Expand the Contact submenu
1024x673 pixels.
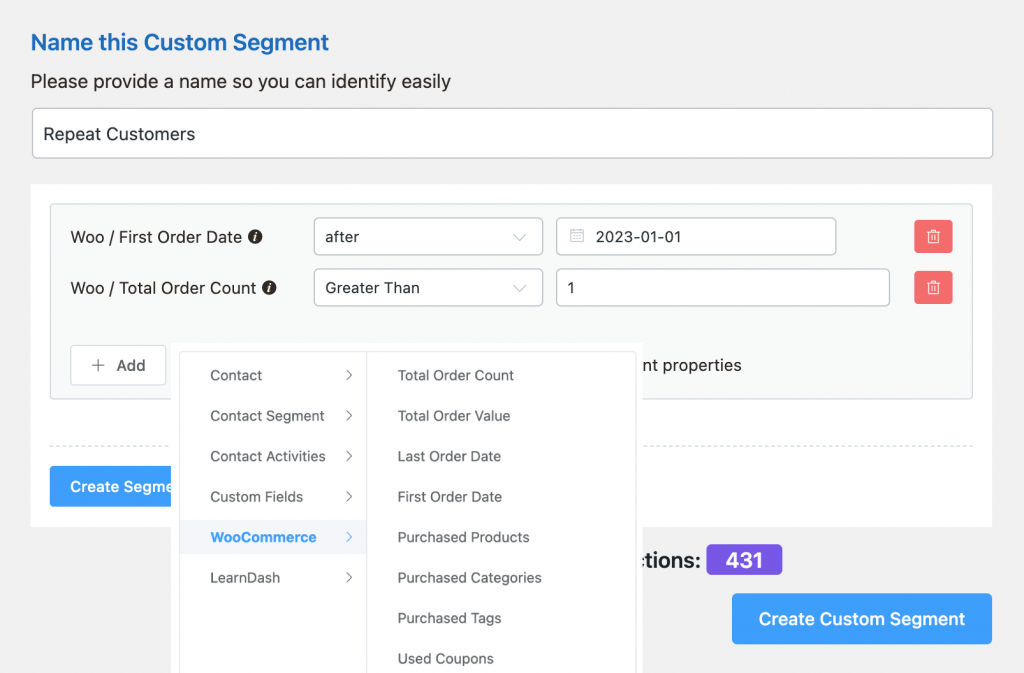pyautogui.click(x=273, y=375)
